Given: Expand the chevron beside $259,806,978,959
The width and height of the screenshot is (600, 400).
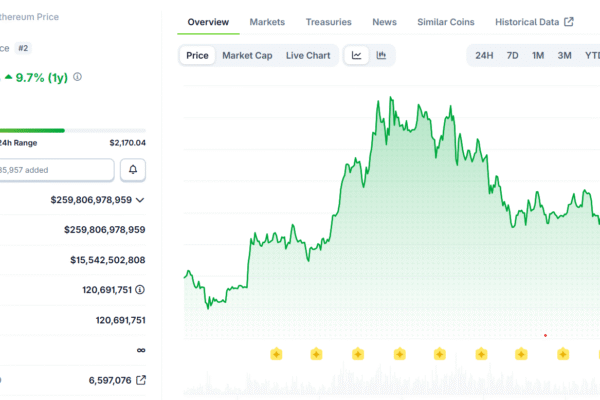Looking at the screenshot, I should [139, 200].
